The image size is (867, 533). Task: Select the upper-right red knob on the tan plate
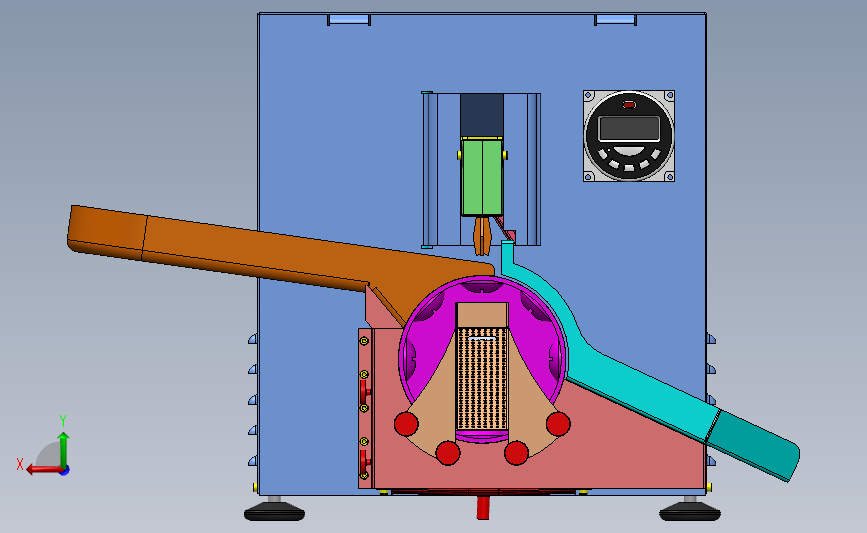click(558, 424)
